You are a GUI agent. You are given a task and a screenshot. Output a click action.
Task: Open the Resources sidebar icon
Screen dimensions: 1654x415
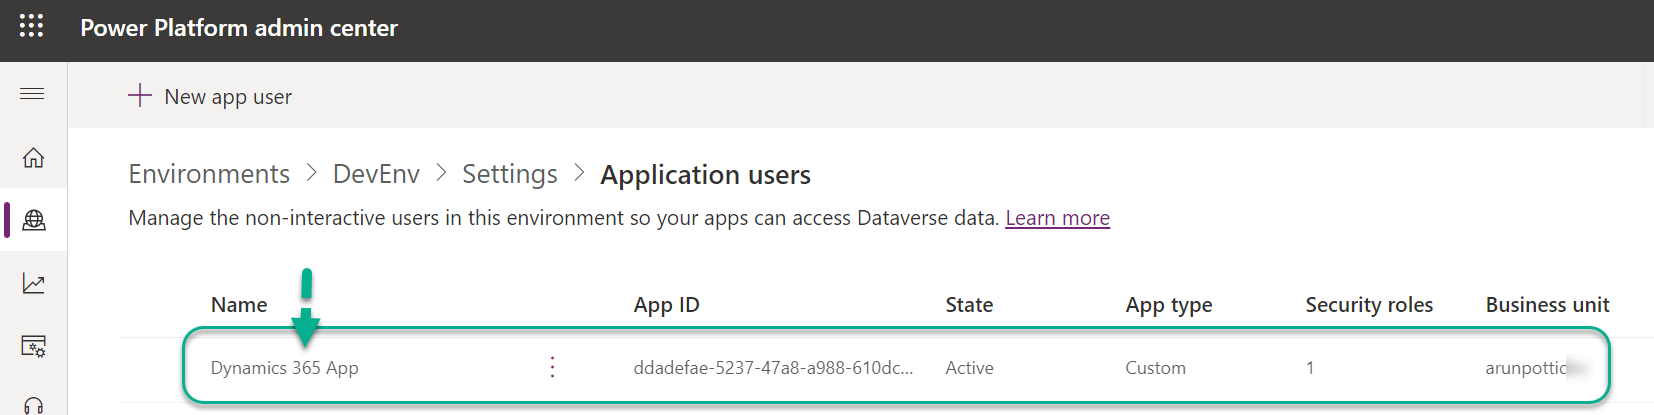tap(33, 347)
